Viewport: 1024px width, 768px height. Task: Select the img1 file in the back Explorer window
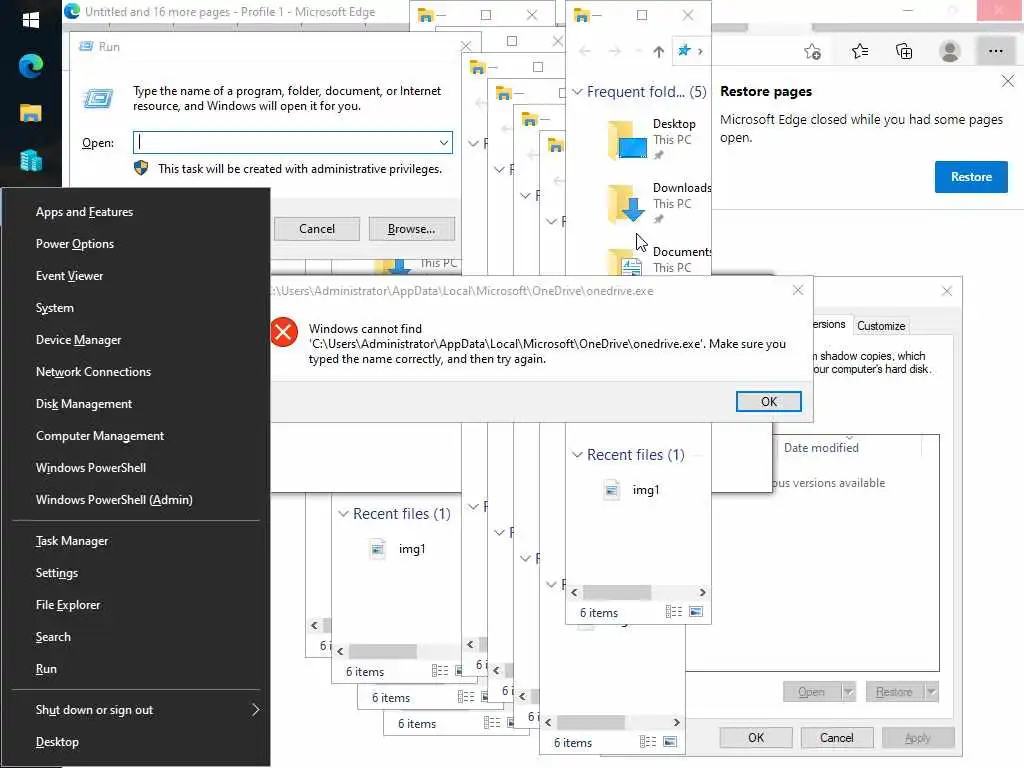pyautogui.click(x=399, y=549)
